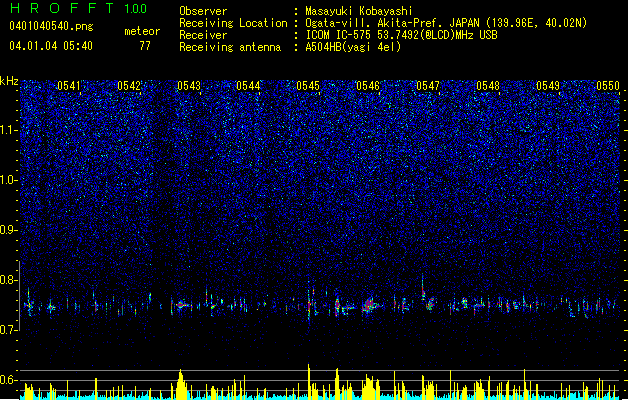Click the HROFFT 1.0.0 title text
The width and height of the screenshot is (629, 400).
[x=79, y=8]
